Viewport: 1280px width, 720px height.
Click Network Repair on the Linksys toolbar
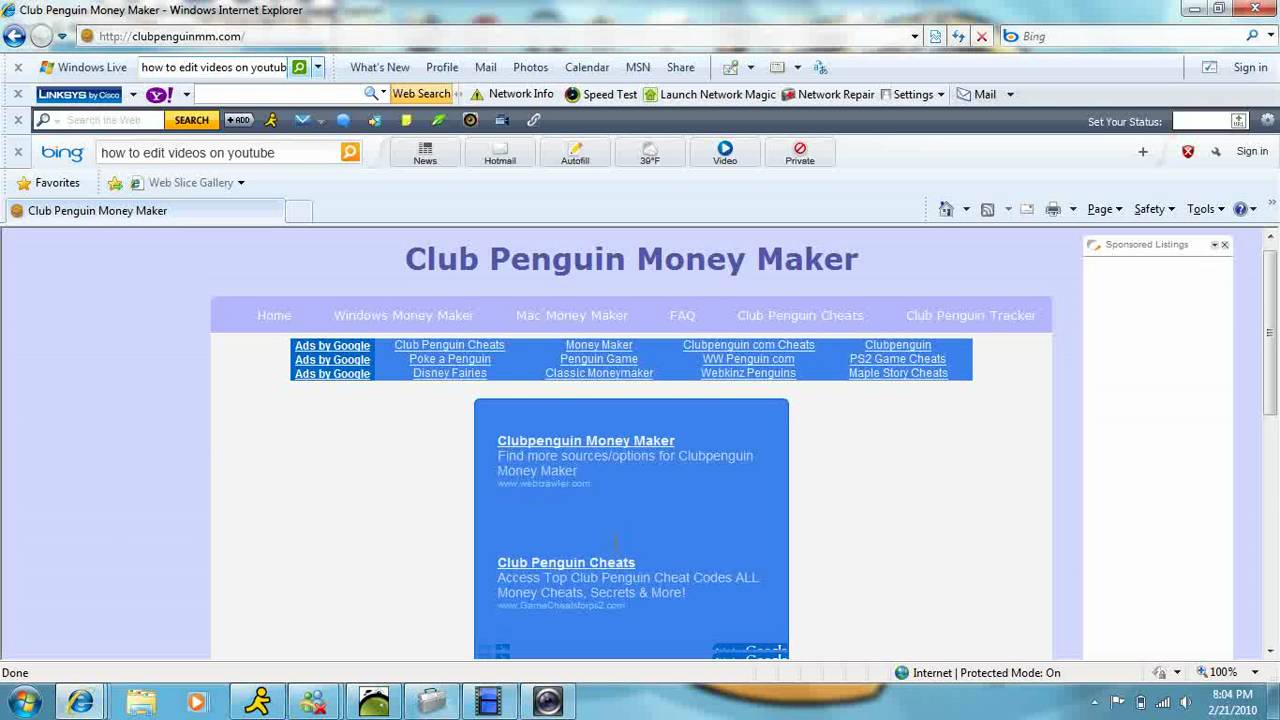[828, 94]
